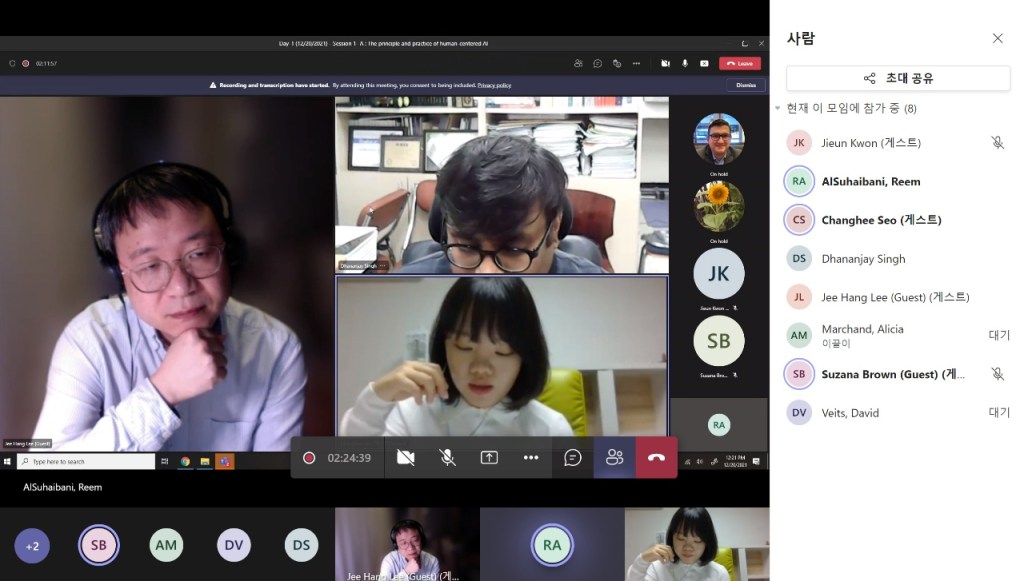Open the share screen tray

click(x=489, y=457)
